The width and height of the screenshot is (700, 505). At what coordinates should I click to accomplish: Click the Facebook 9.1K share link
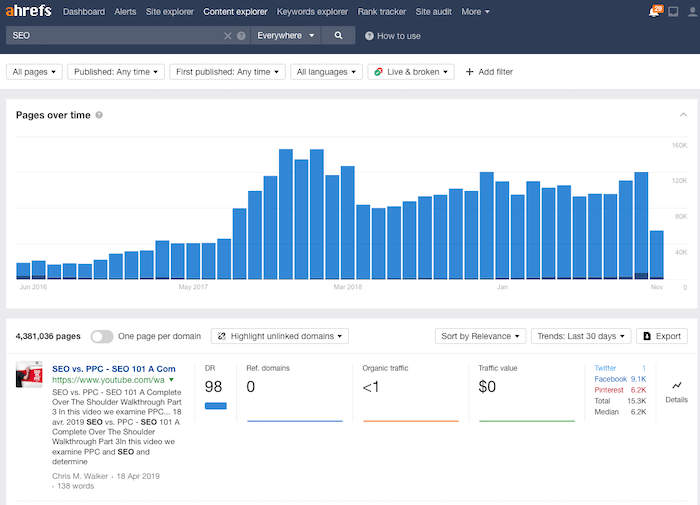[x=620, y=379]
